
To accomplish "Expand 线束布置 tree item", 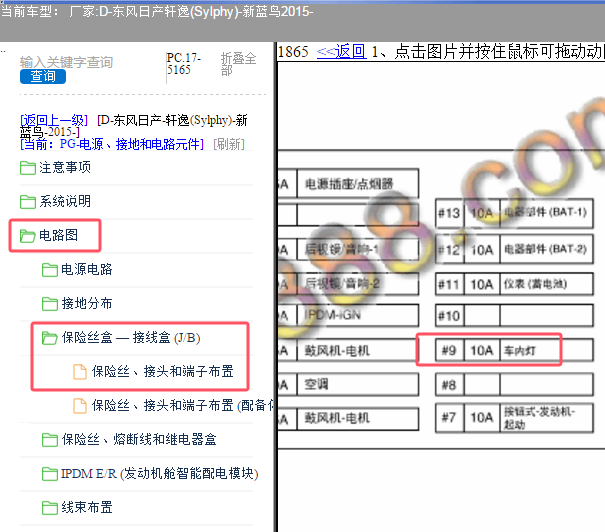I will click(x=87, y=507).
